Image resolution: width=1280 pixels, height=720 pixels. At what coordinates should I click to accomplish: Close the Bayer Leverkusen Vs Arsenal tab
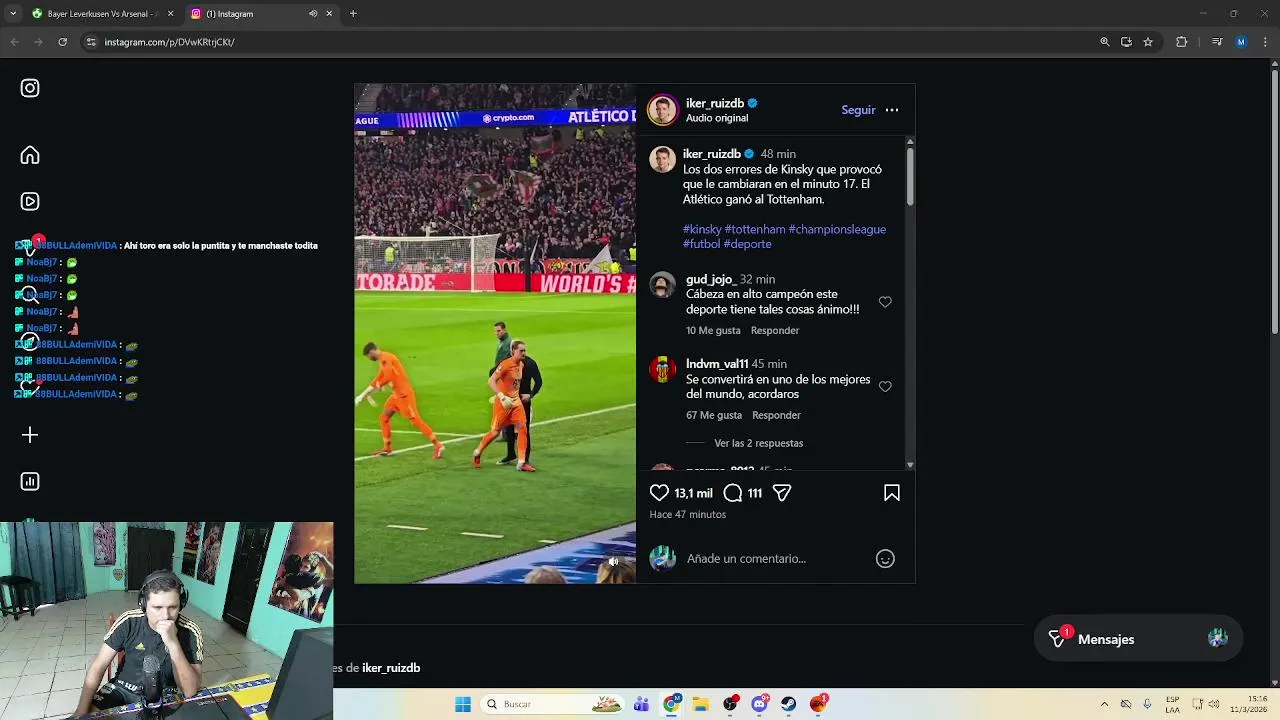coord(170,14)
